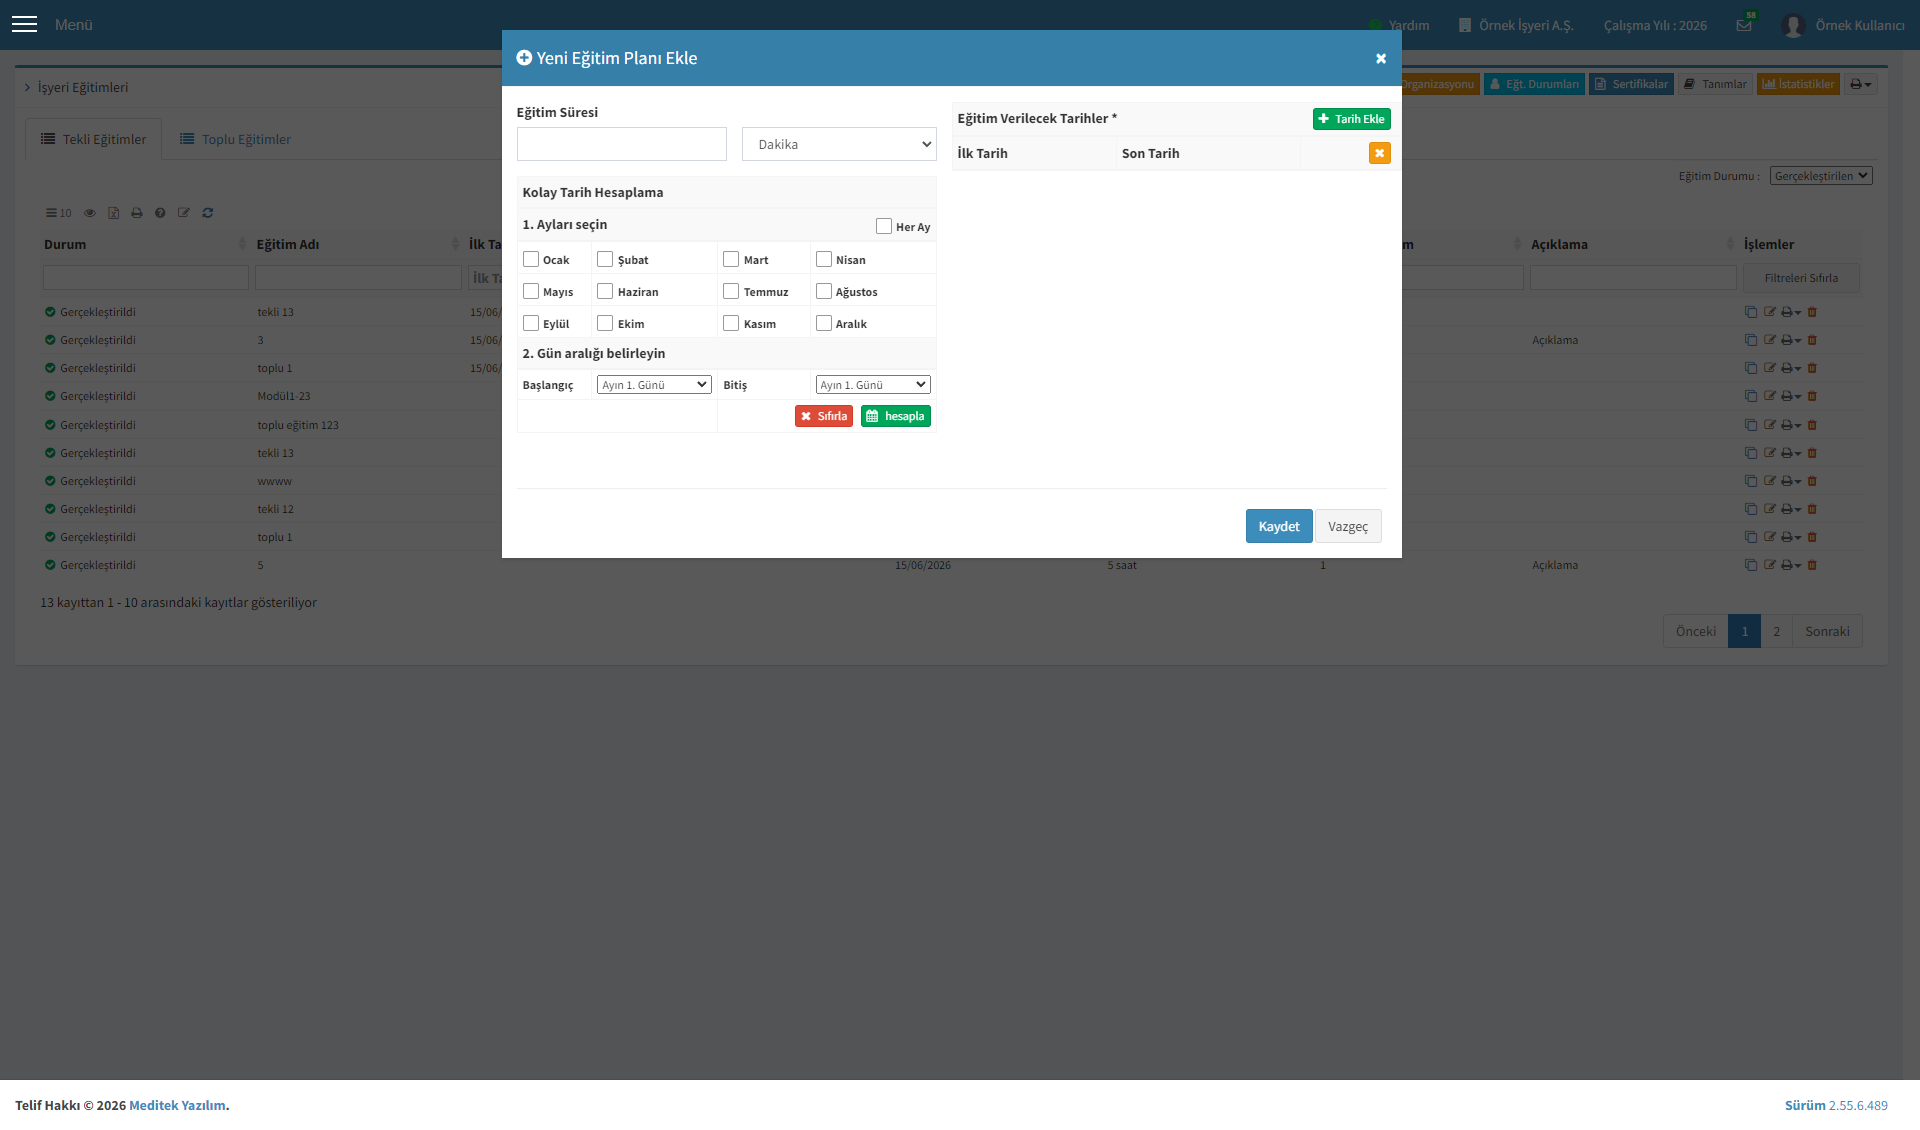Tick the Ağustos month checkbox

824,291
